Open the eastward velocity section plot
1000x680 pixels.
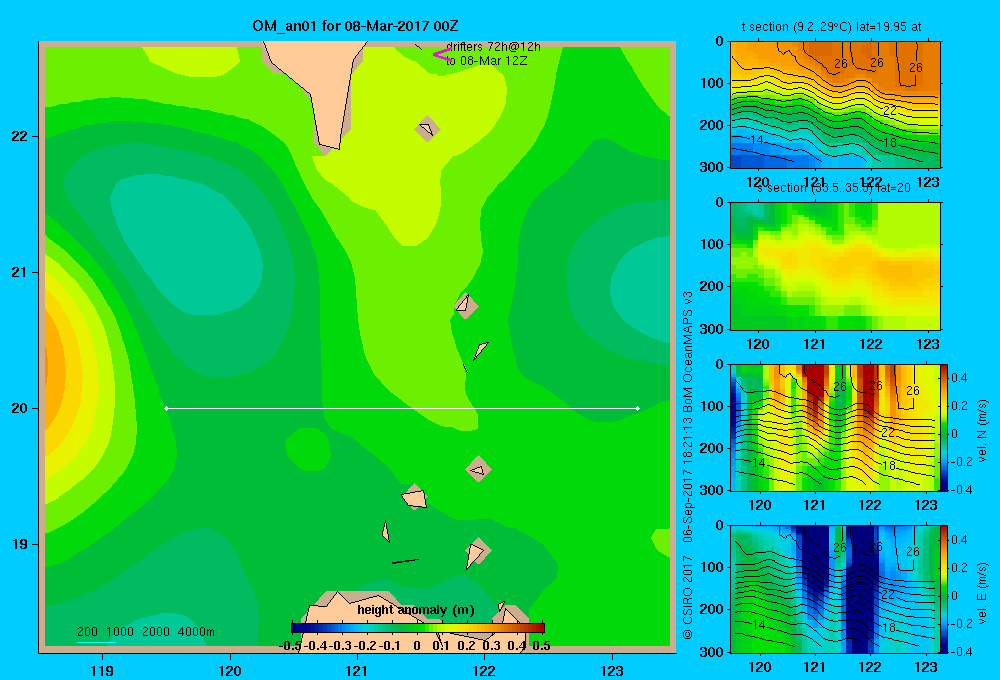(835, 589)
